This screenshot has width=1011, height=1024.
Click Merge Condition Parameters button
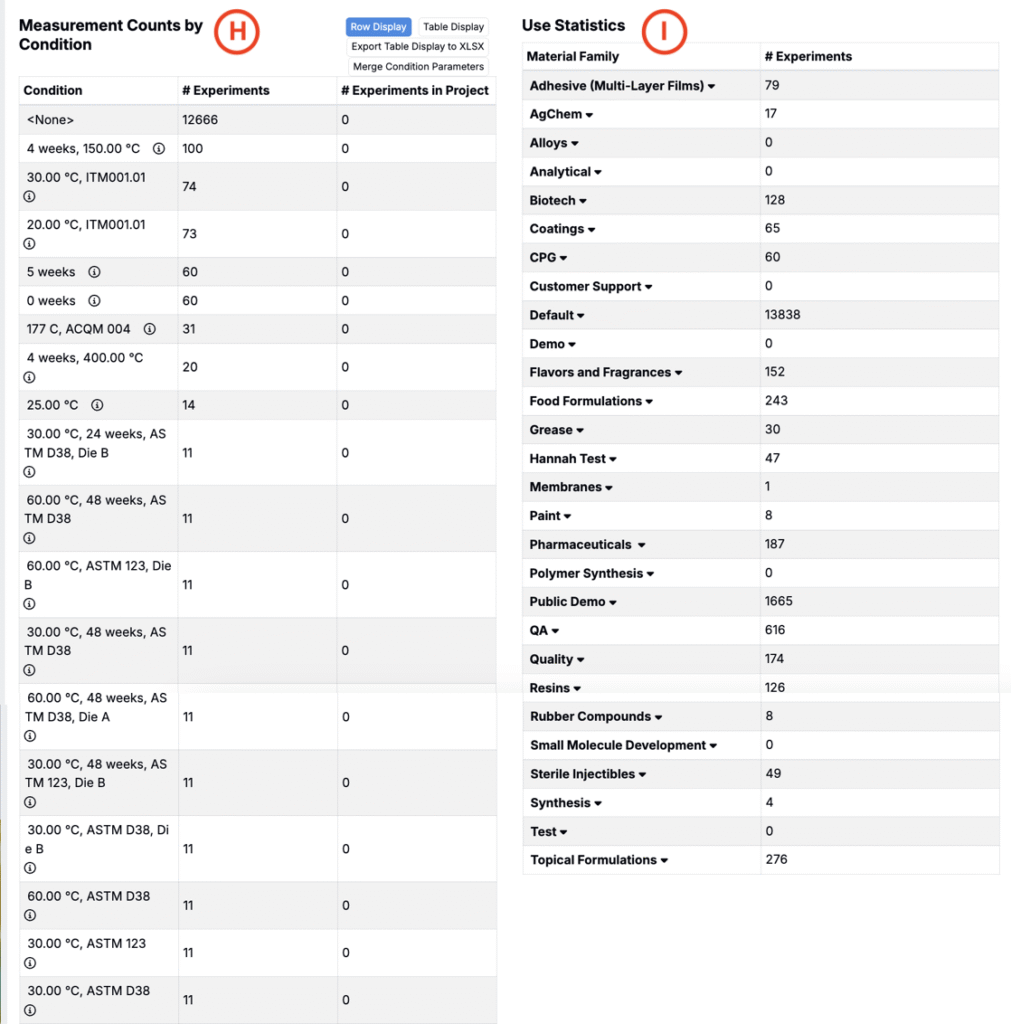tap(418, 67)
